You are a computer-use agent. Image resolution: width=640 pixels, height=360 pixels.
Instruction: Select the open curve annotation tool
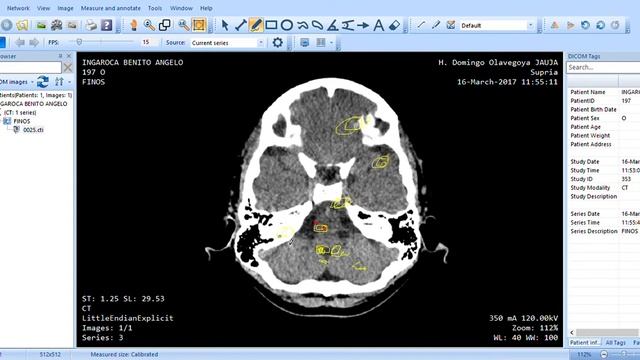302,25
